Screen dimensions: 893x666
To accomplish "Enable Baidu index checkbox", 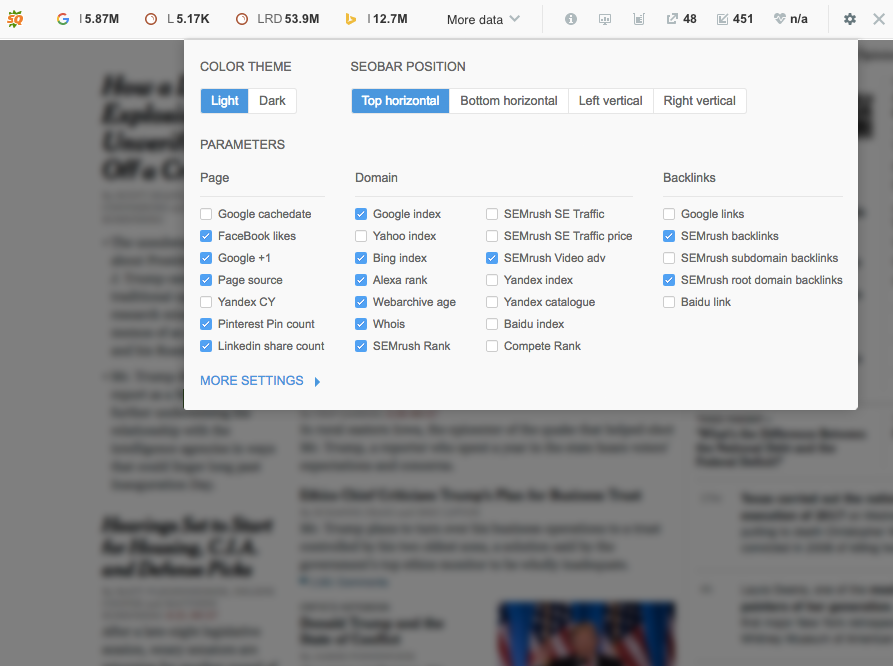I will [492, 324].
